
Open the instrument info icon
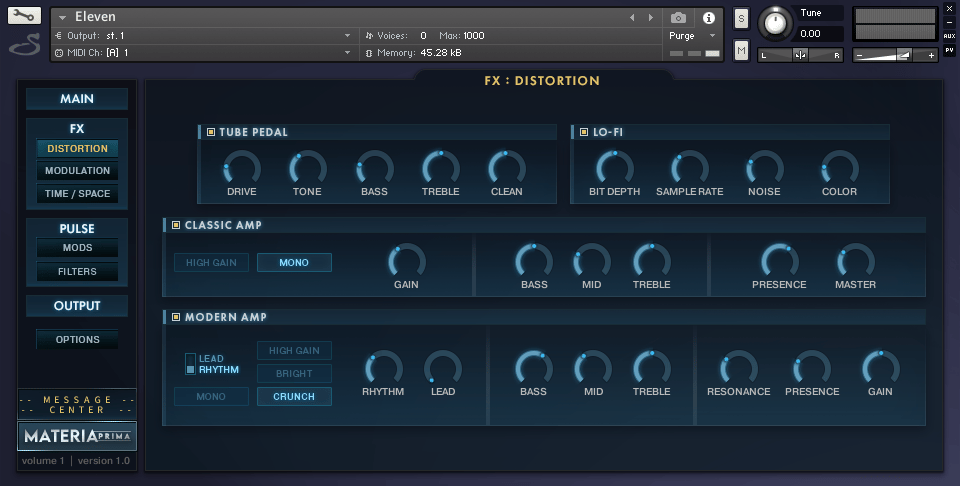pyautogui.click(x=709, y=18)
